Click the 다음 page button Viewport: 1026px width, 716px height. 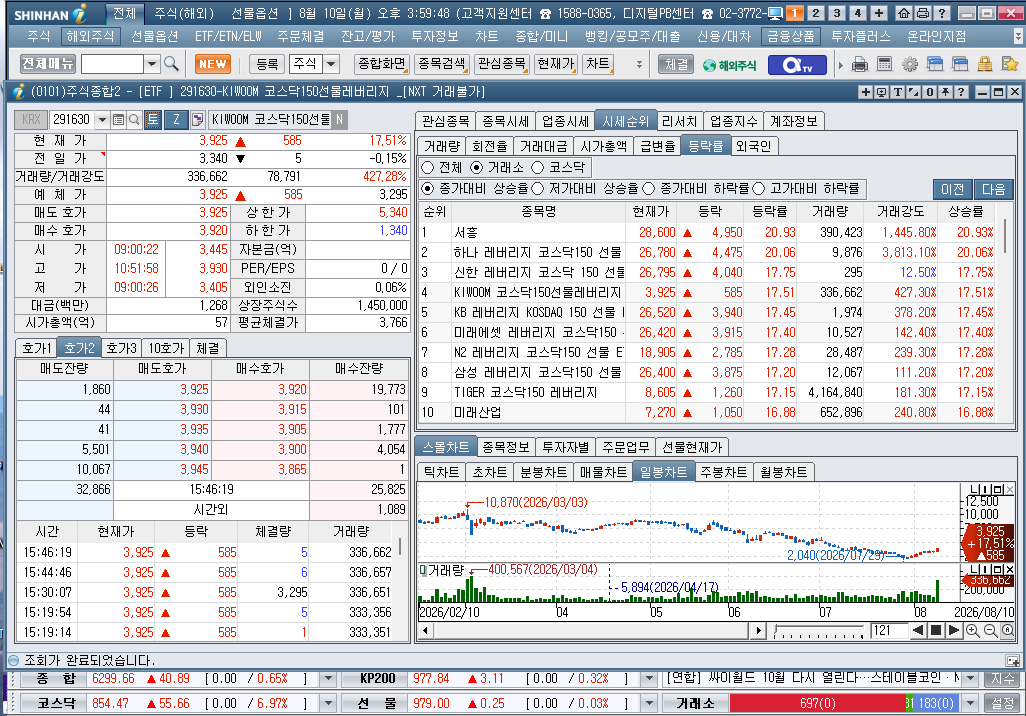coord(993,189)
